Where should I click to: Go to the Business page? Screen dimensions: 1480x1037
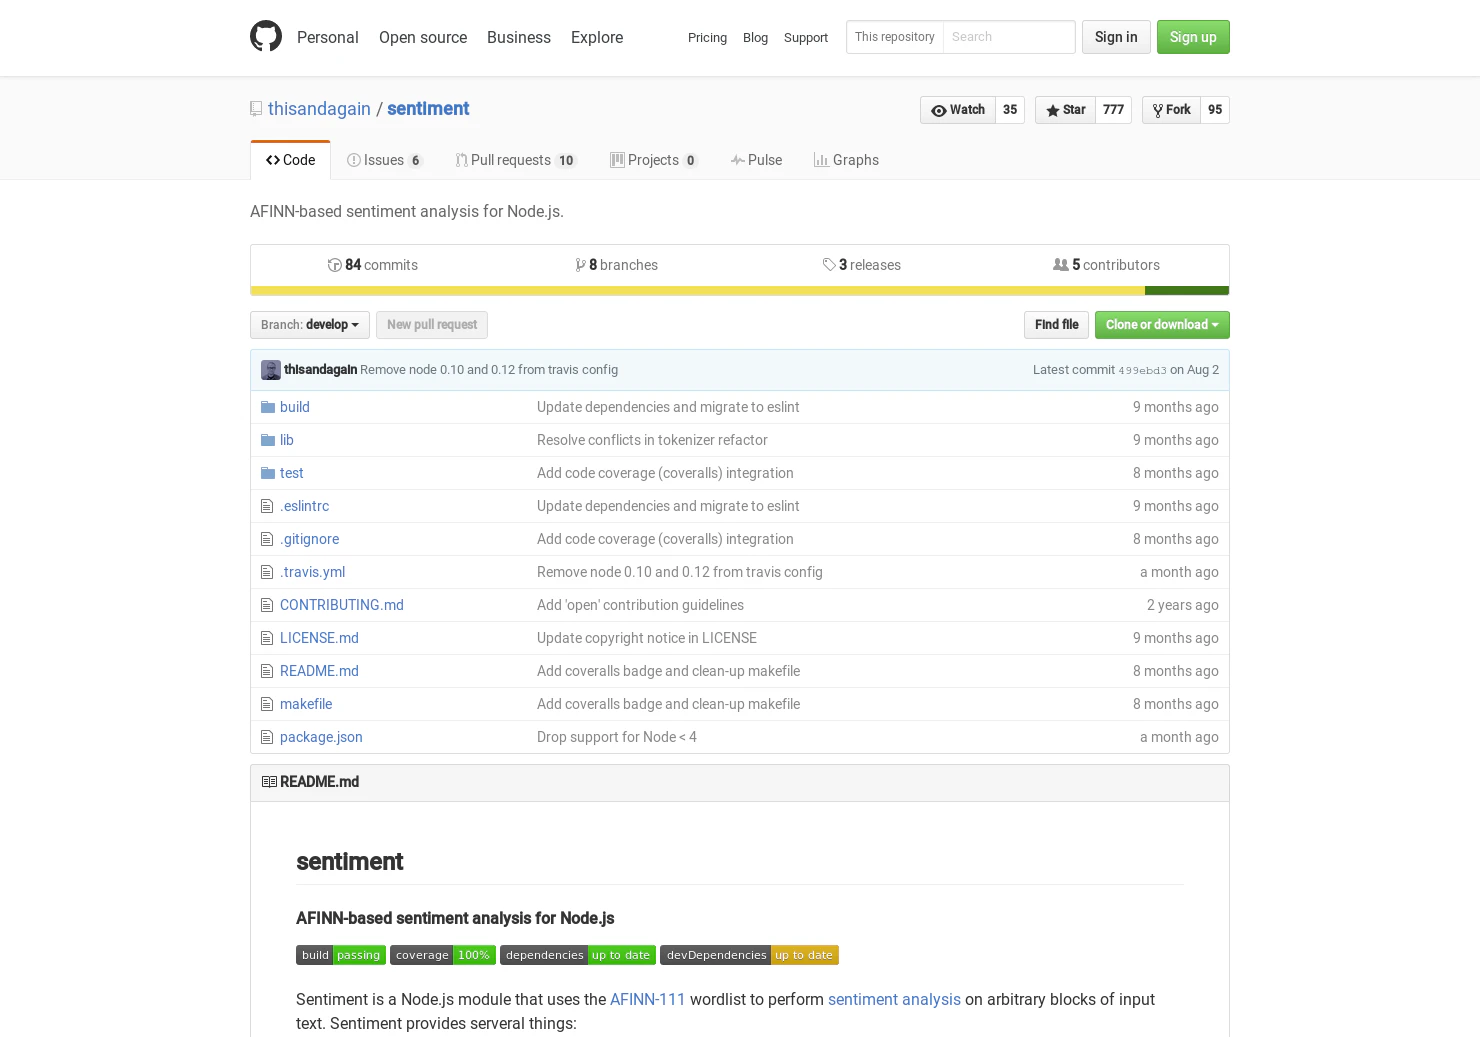point(519,37)
